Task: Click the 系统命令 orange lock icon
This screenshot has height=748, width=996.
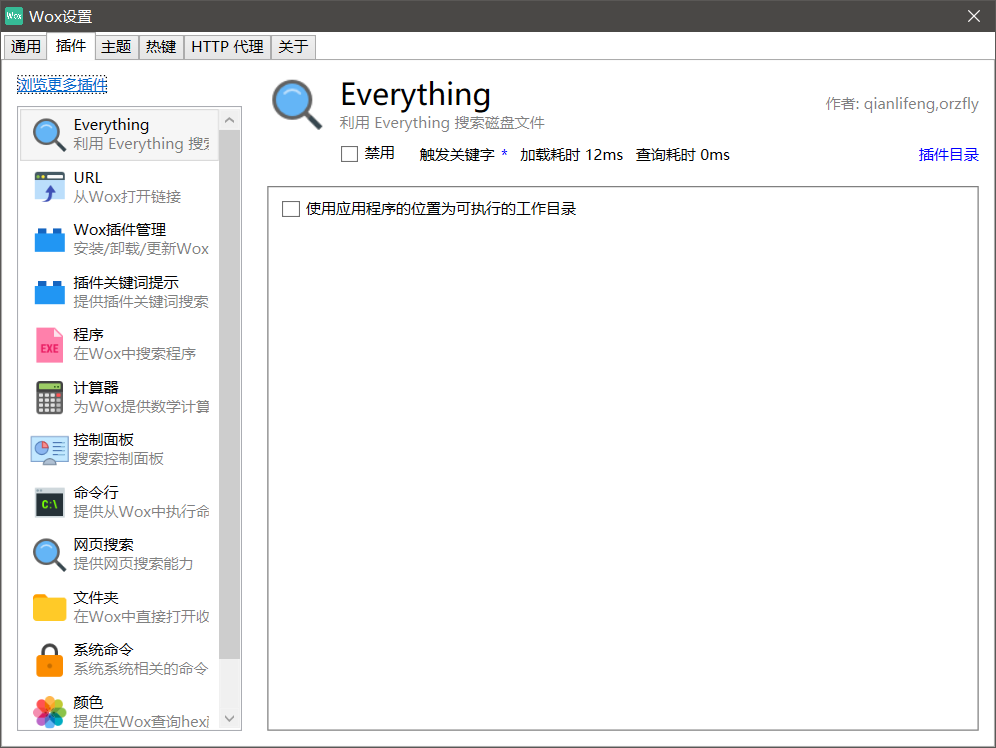Action: pos(49,660)
